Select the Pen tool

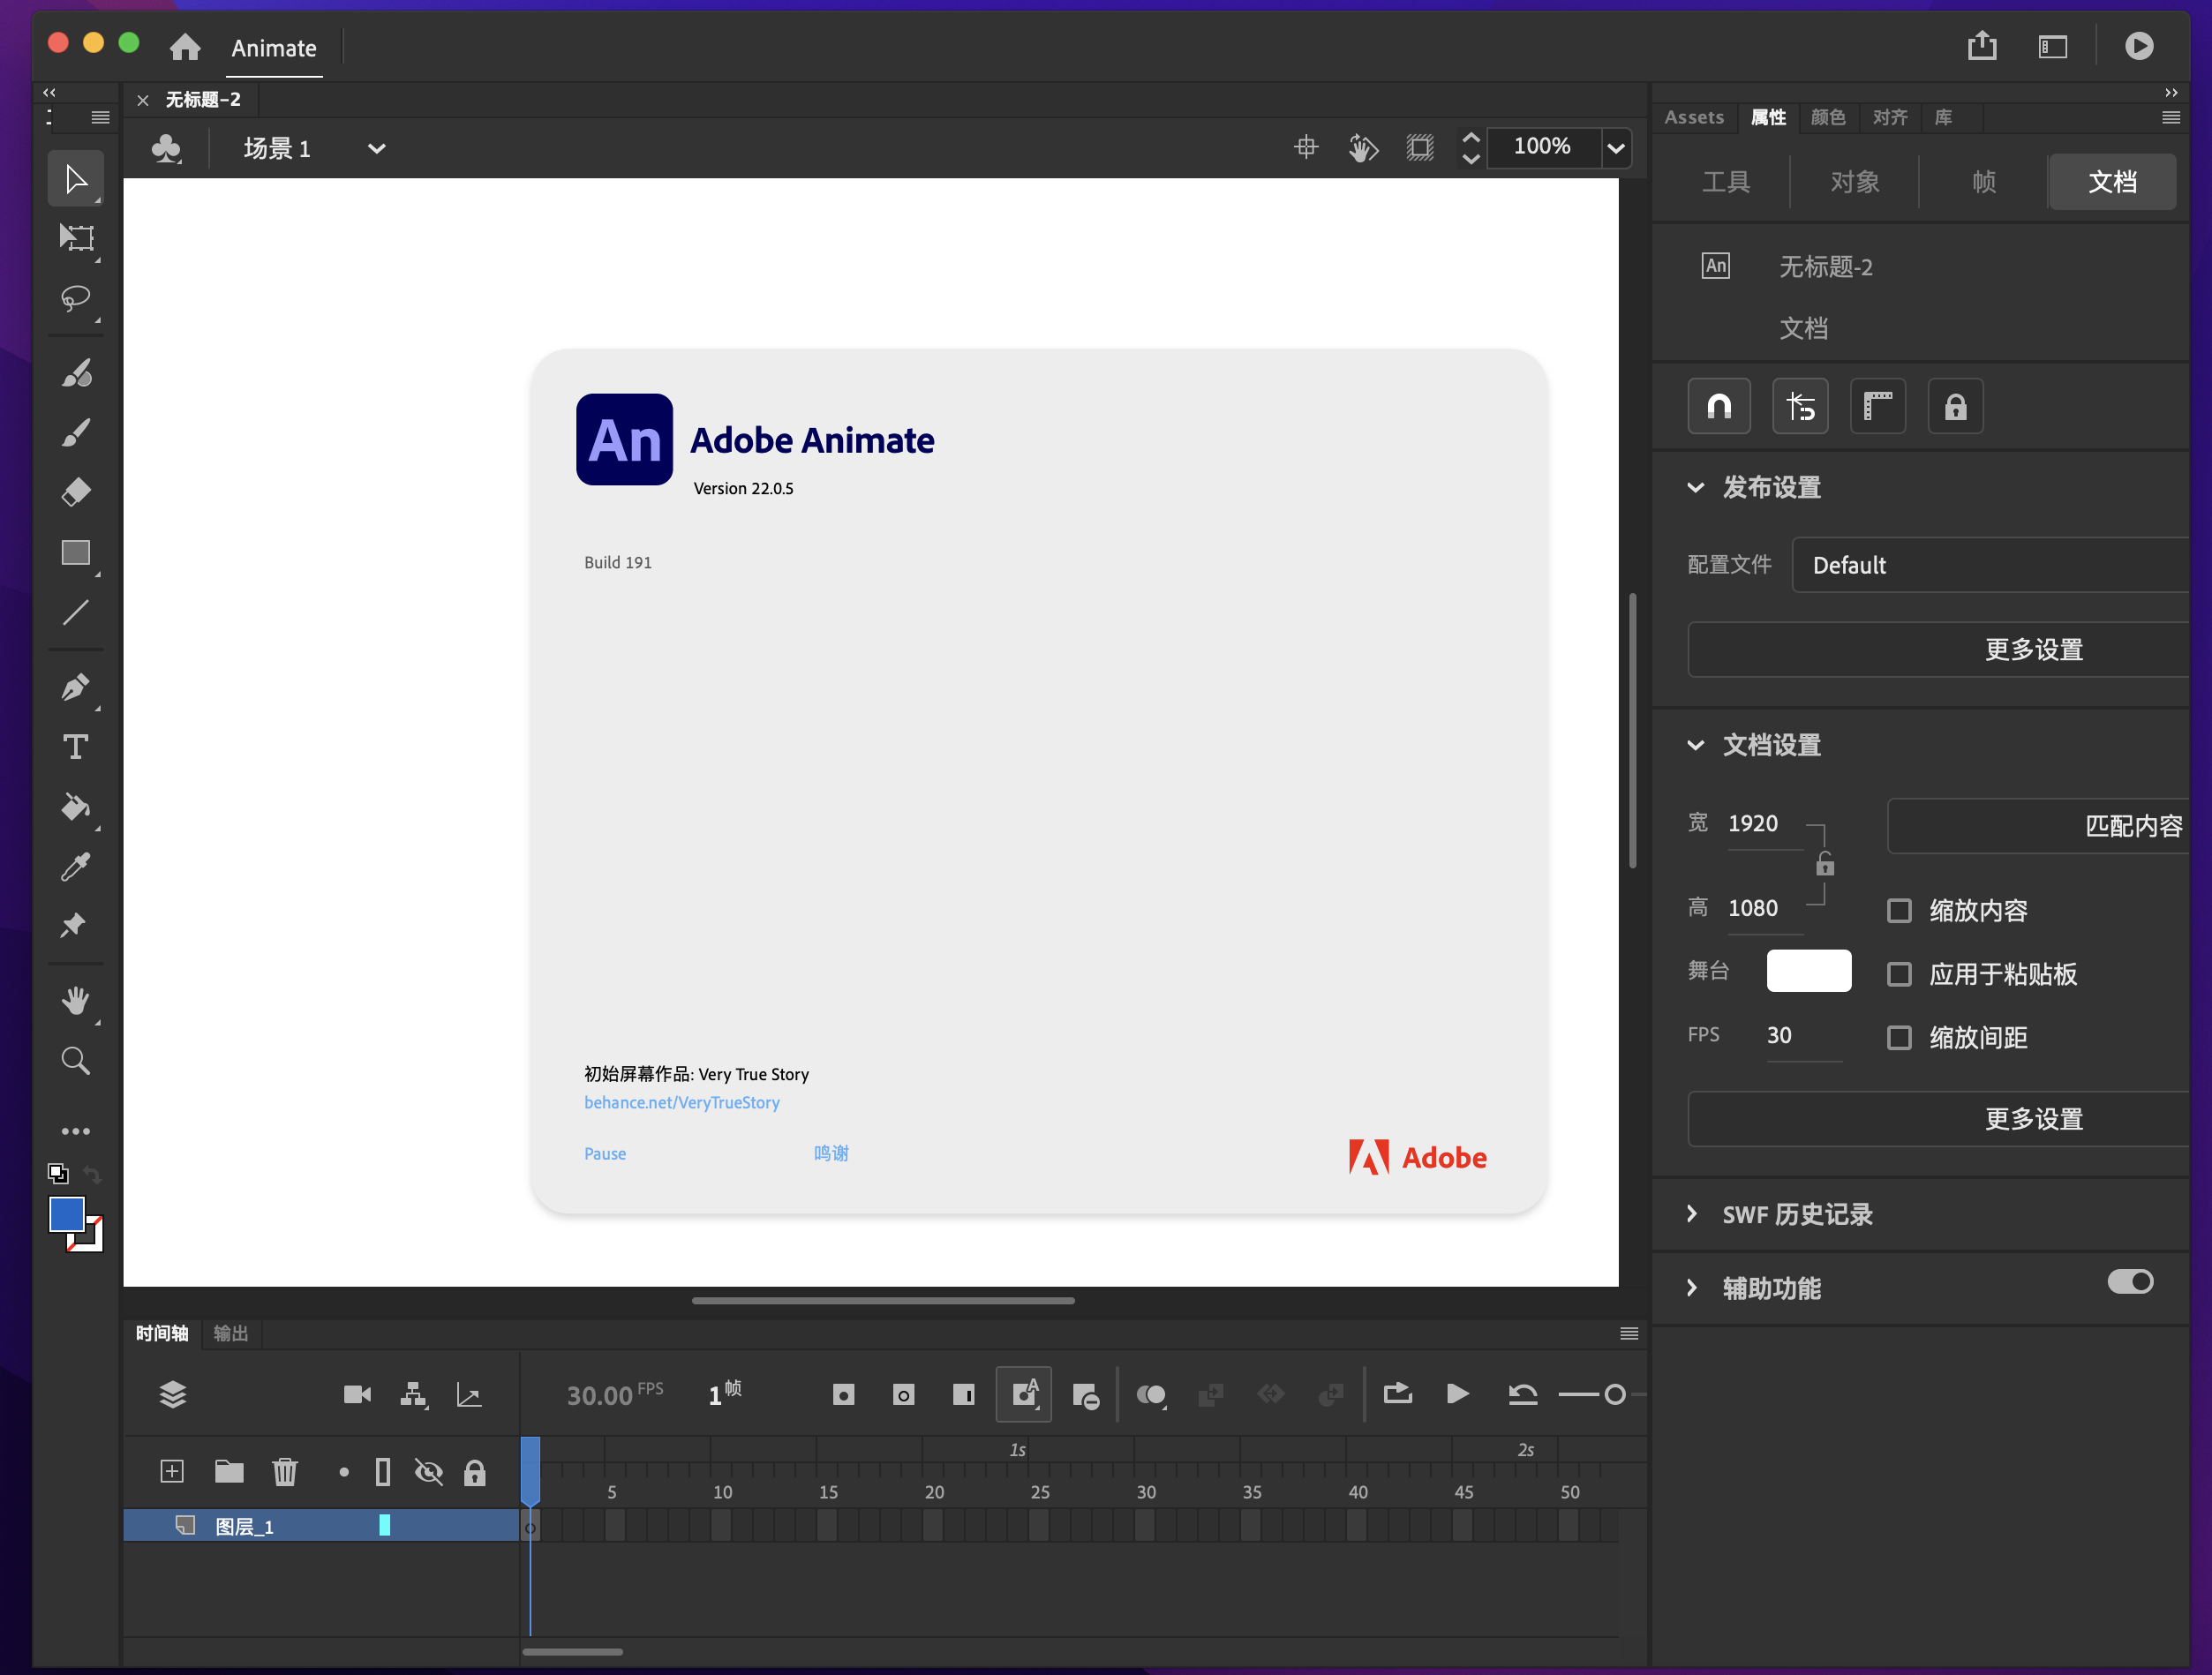point(75,687)
